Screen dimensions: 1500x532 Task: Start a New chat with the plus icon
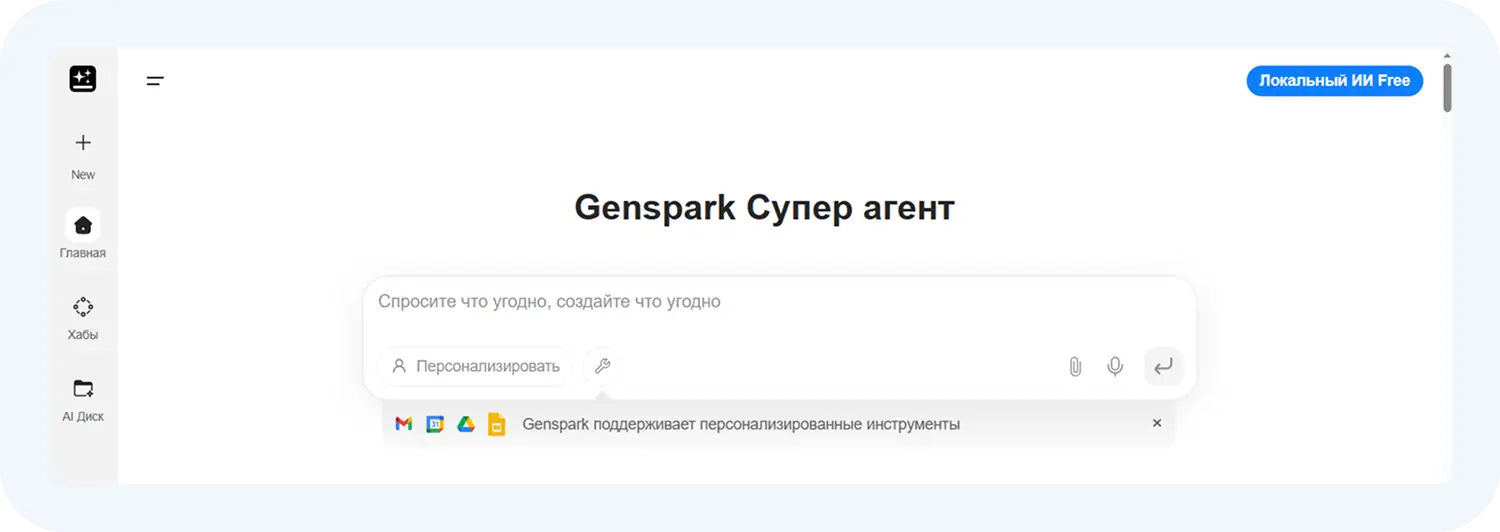pyautogui.click(x=83, y=143)
